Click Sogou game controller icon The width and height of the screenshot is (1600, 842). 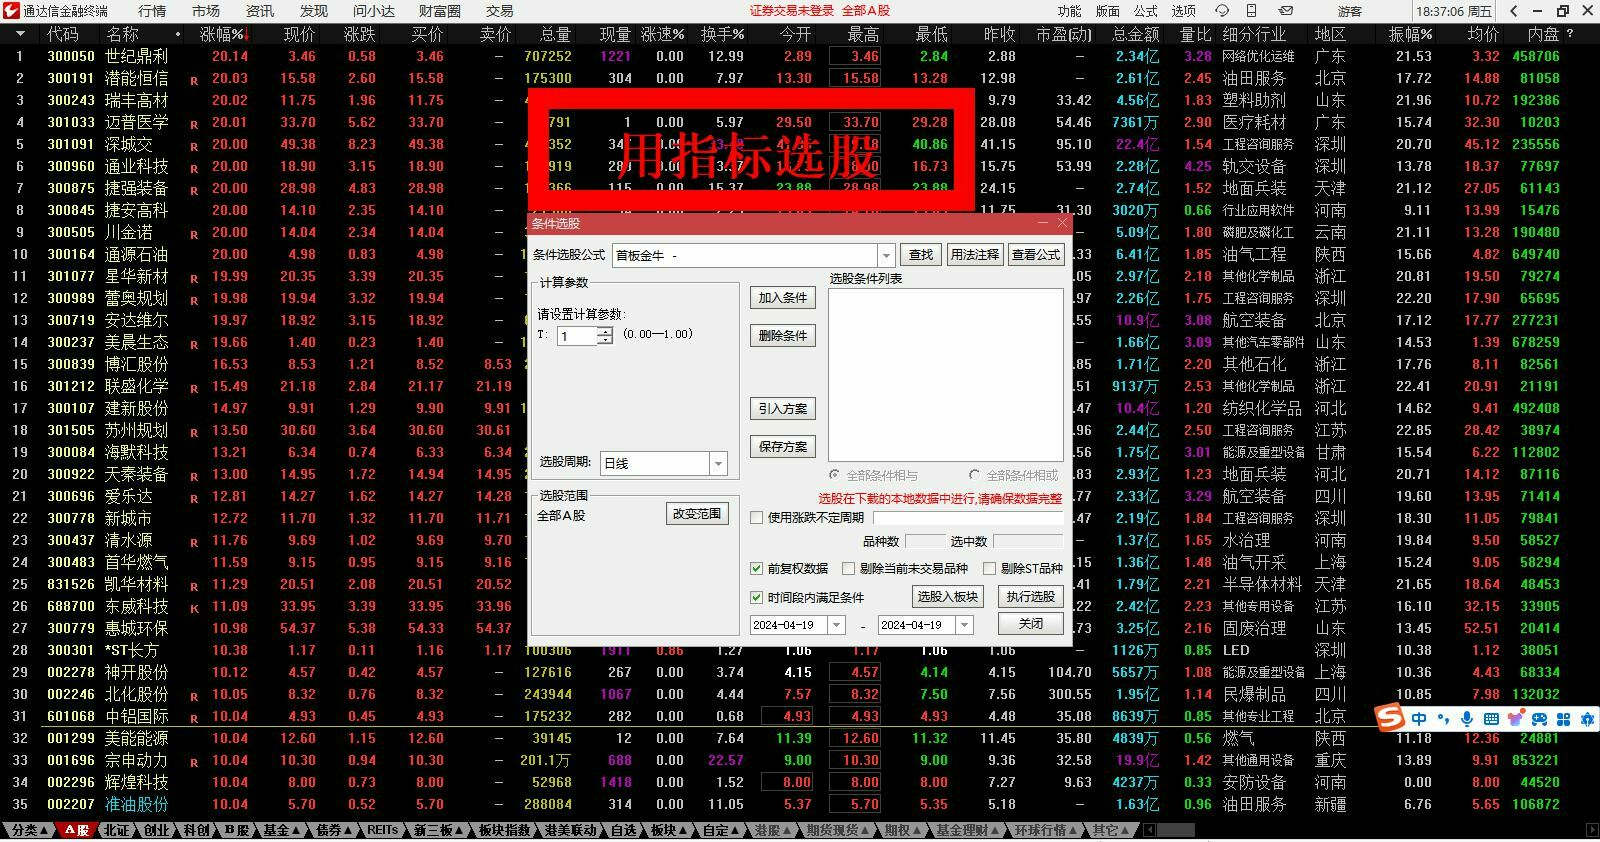[1539, 719]
